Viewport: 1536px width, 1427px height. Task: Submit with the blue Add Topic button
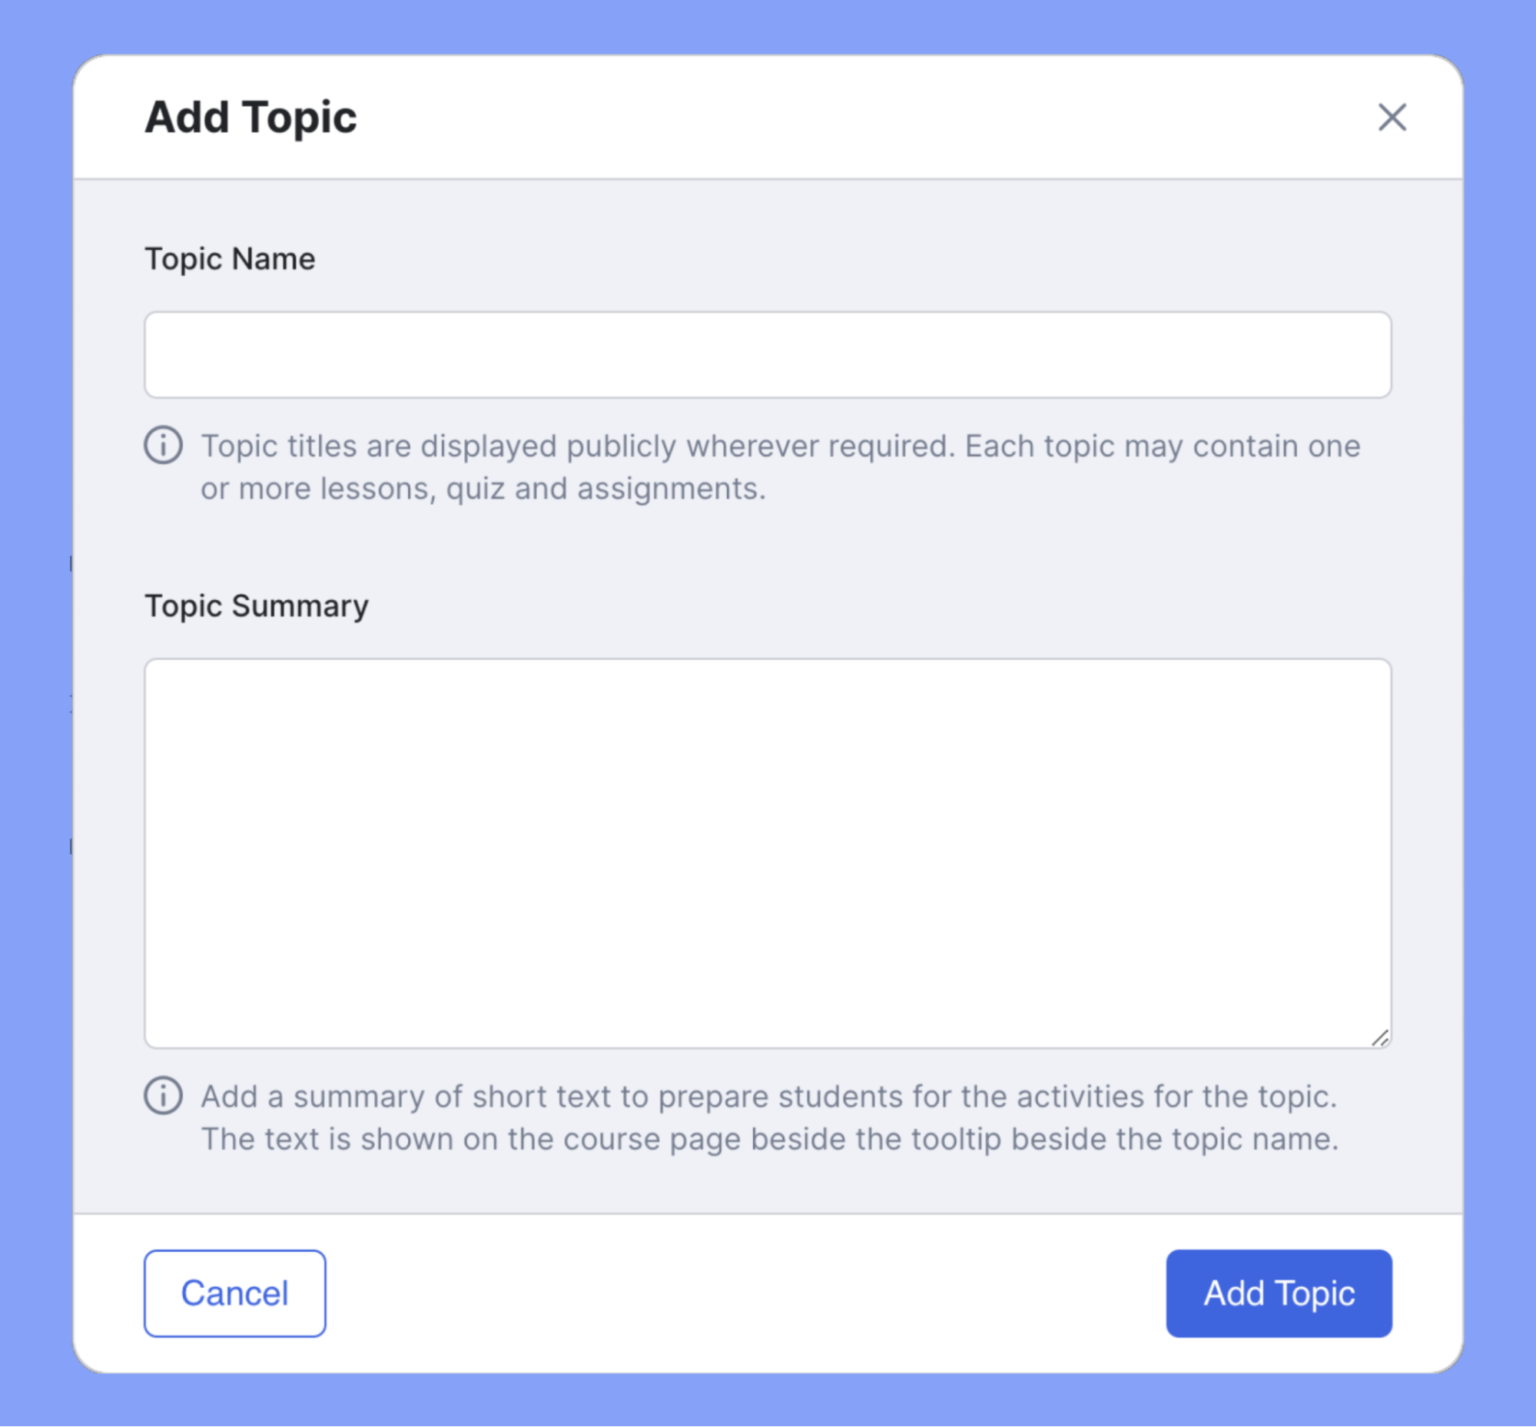(1278, 1293)
